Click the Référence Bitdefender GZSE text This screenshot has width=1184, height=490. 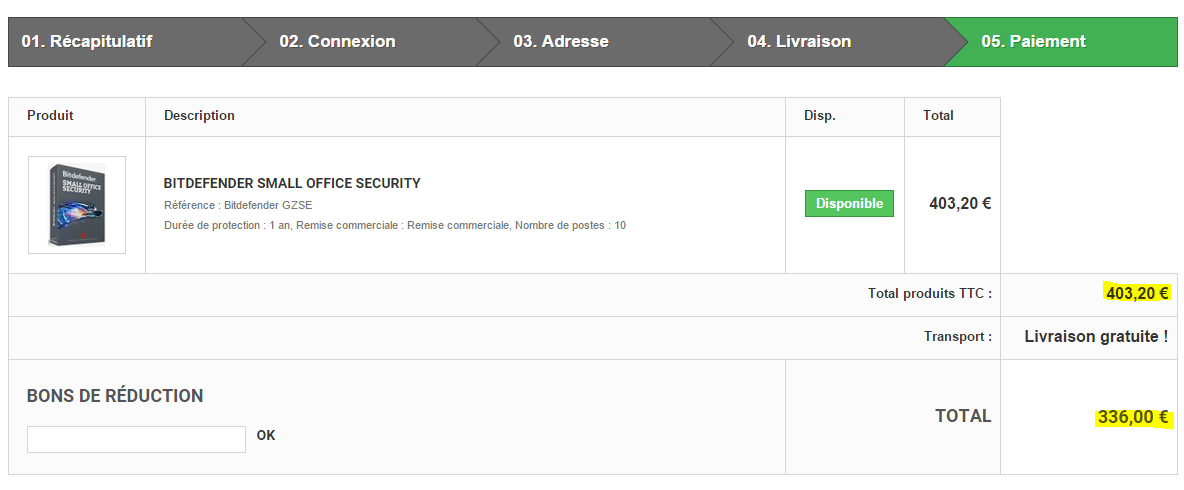(238, 205)
